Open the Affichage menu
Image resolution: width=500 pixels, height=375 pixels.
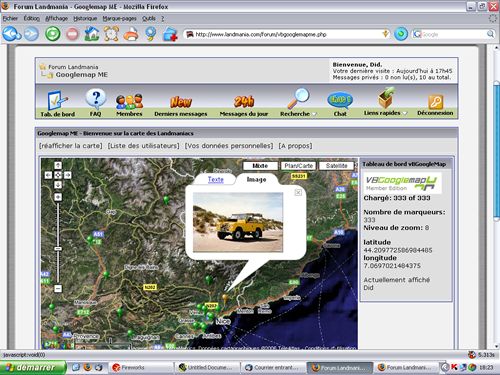point(56,19)
